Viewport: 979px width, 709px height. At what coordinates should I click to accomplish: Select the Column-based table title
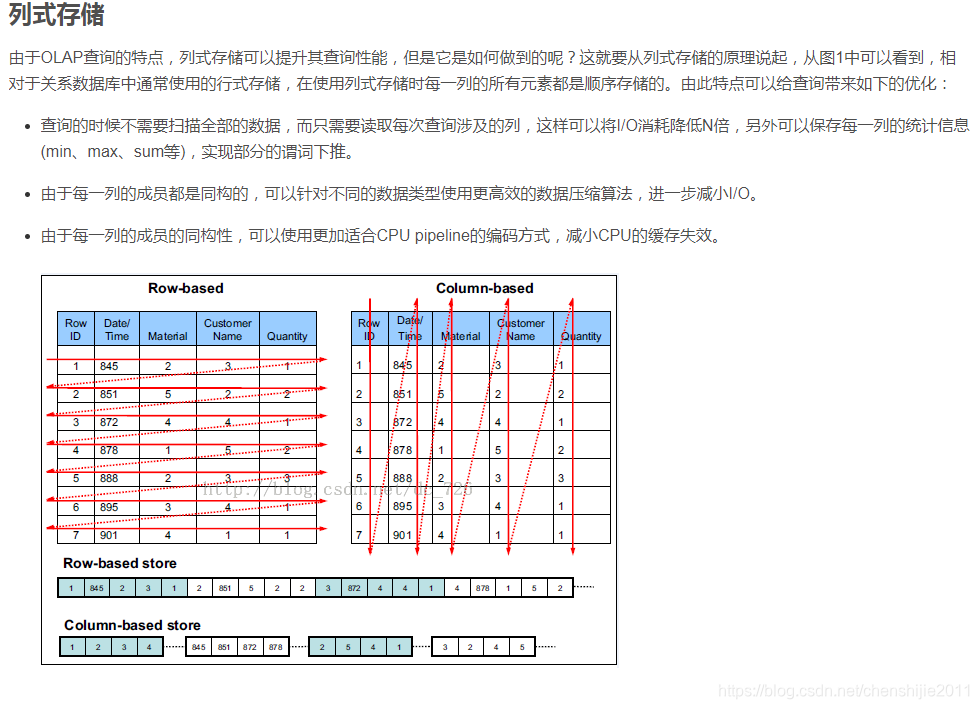tap(488, 288)
